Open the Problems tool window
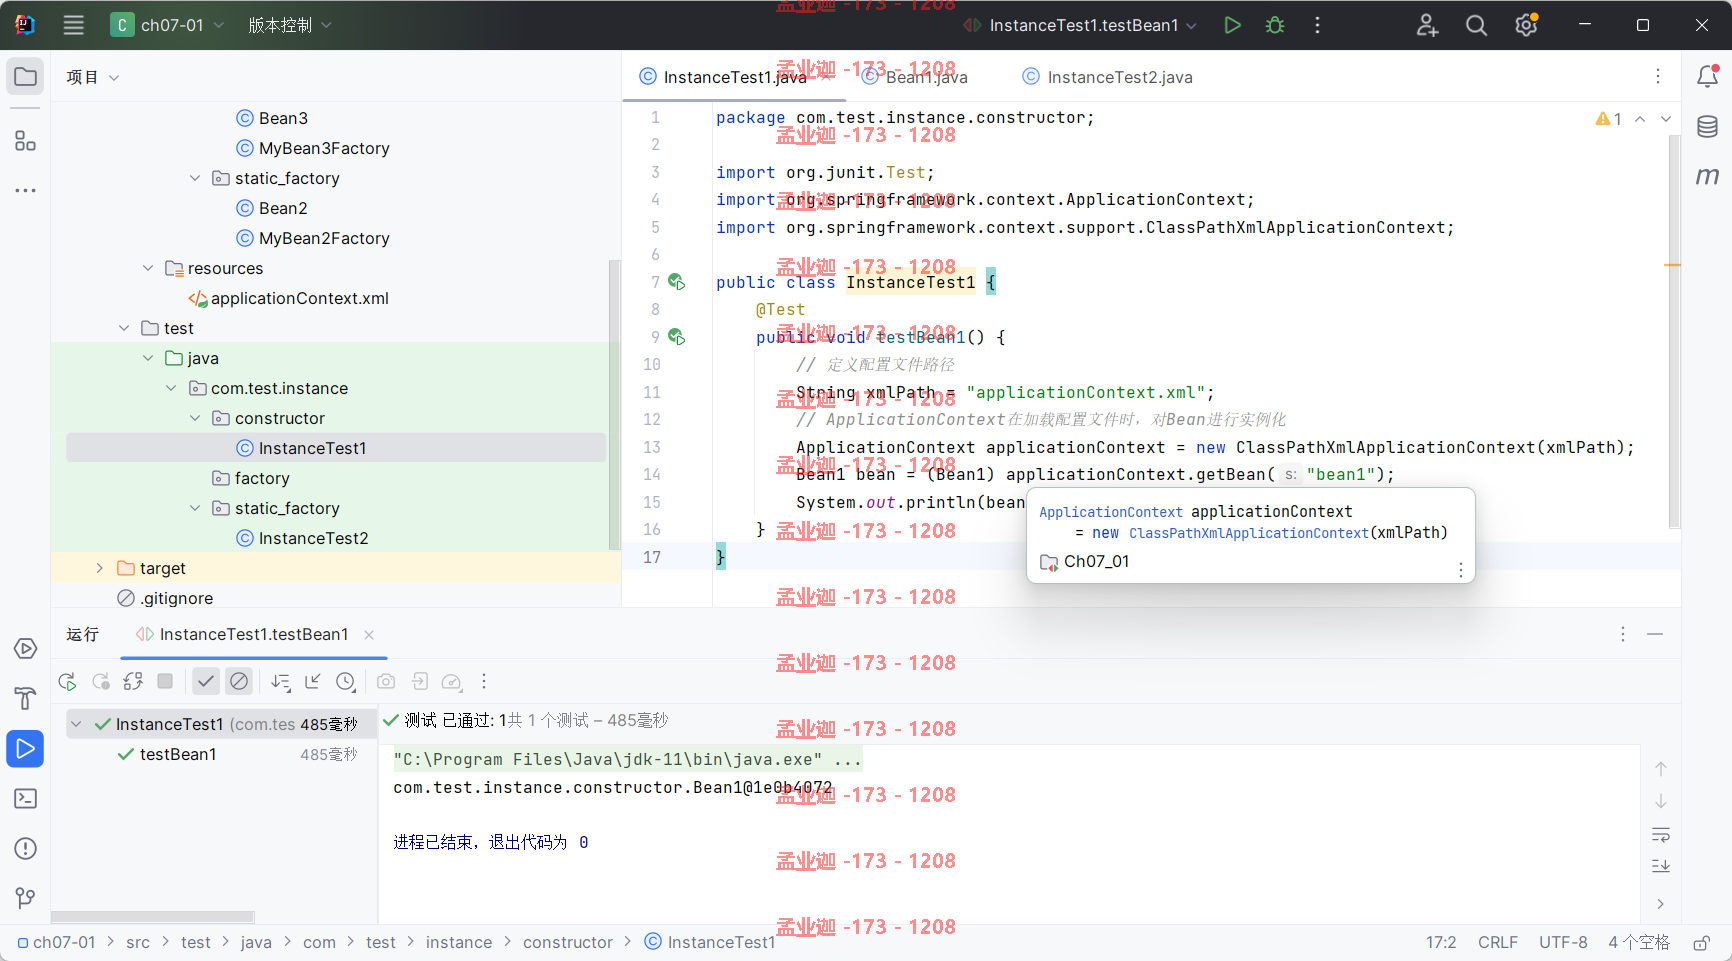Image resolution: width=1732 pixels, height=961 pixels. pos(25,848)
